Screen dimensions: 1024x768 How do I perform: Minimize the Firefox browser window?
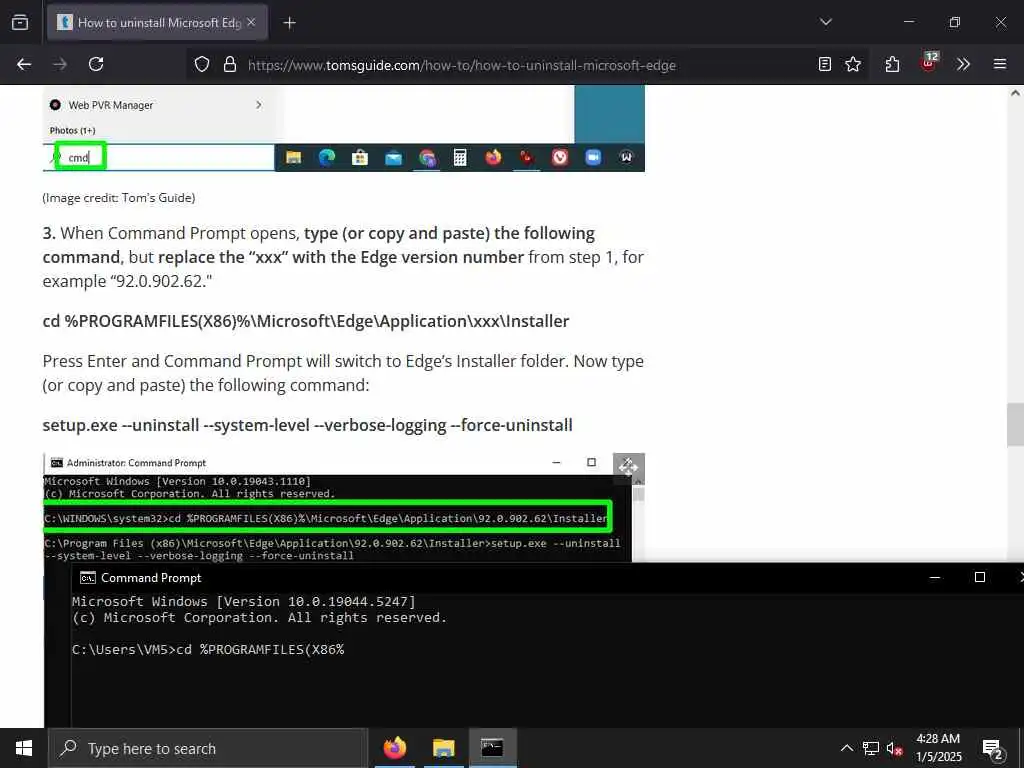tap(908, 22)
